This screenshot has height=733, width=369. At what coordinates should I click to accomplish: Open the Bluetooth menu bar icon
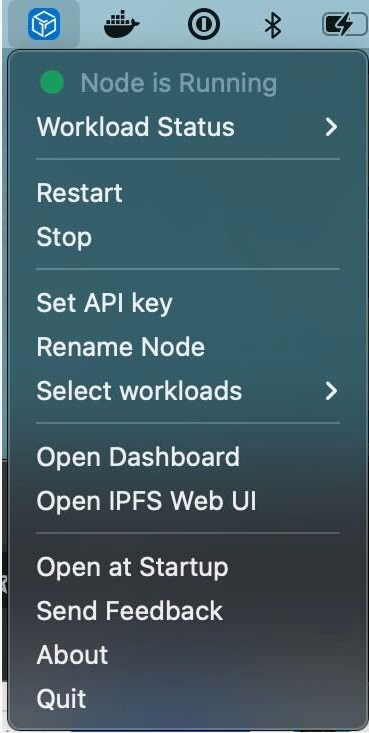click(x=273, y=24)
